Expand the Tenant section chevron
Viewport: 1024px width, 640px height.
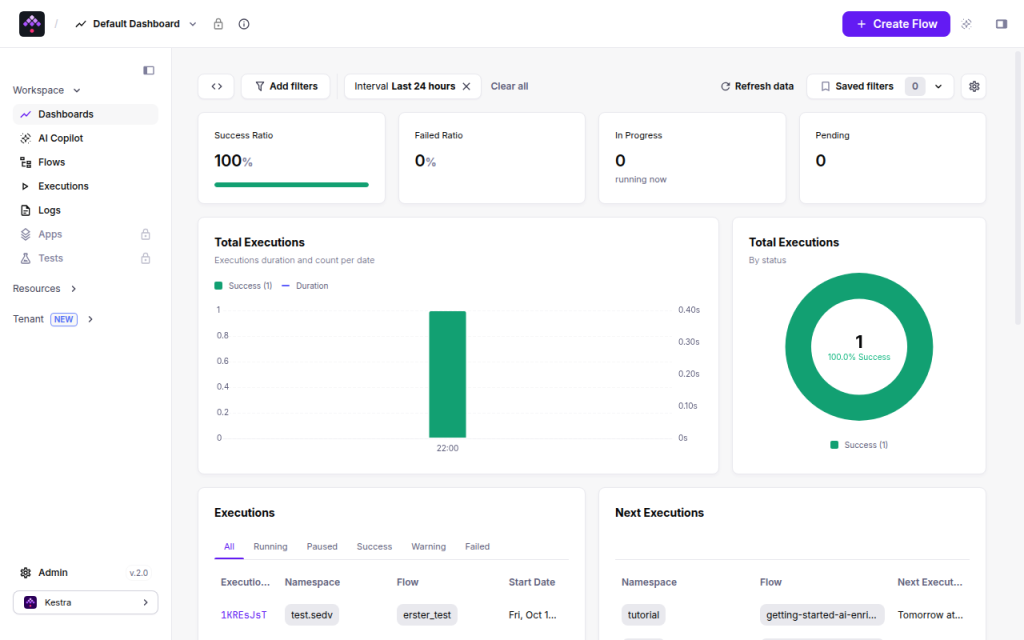pyautogui.click(x=90, y=319)
